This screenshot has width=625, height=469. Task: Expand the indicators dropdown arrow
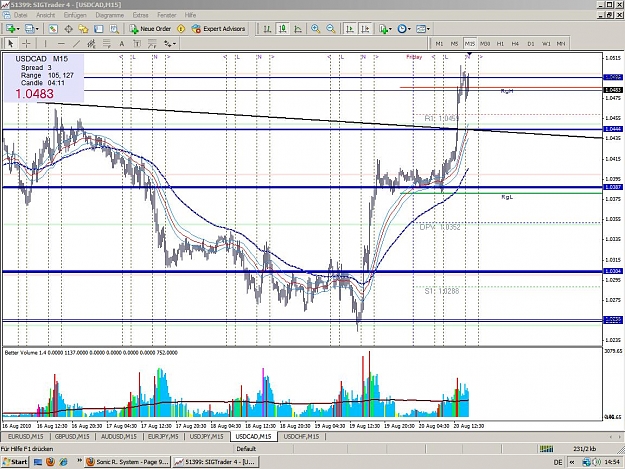[390, 29]
